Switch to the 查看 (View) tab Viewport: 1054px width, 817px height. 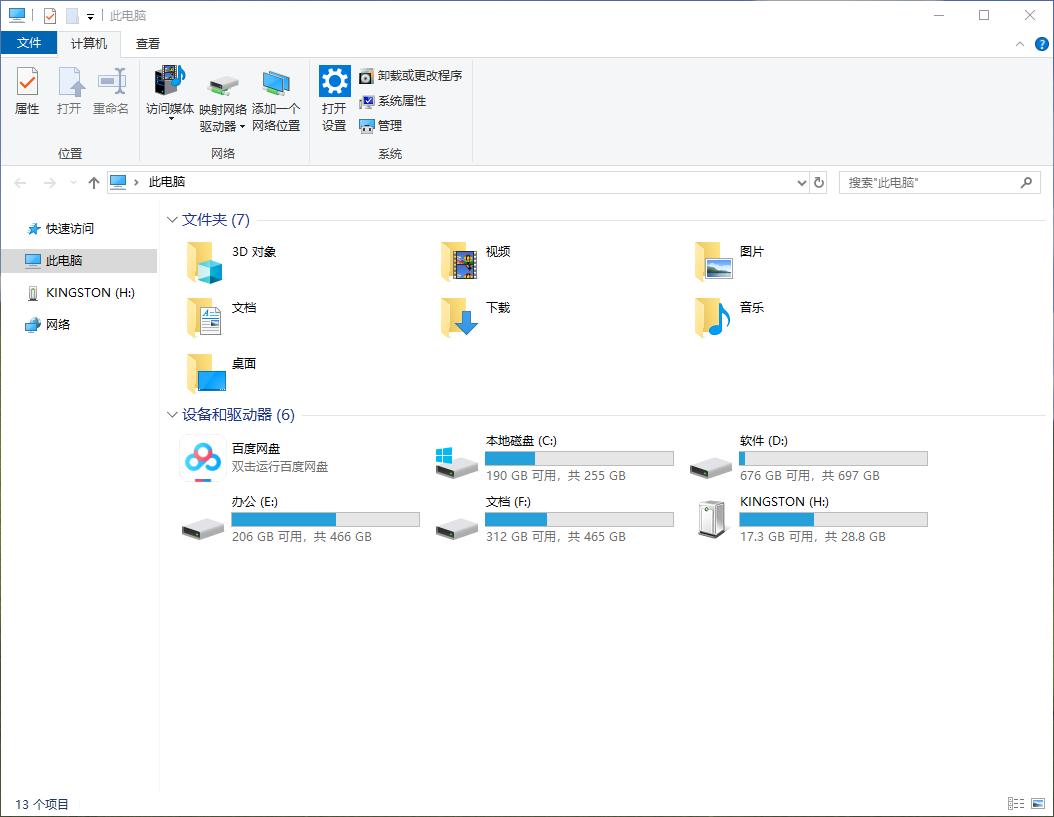pos(147,43)
